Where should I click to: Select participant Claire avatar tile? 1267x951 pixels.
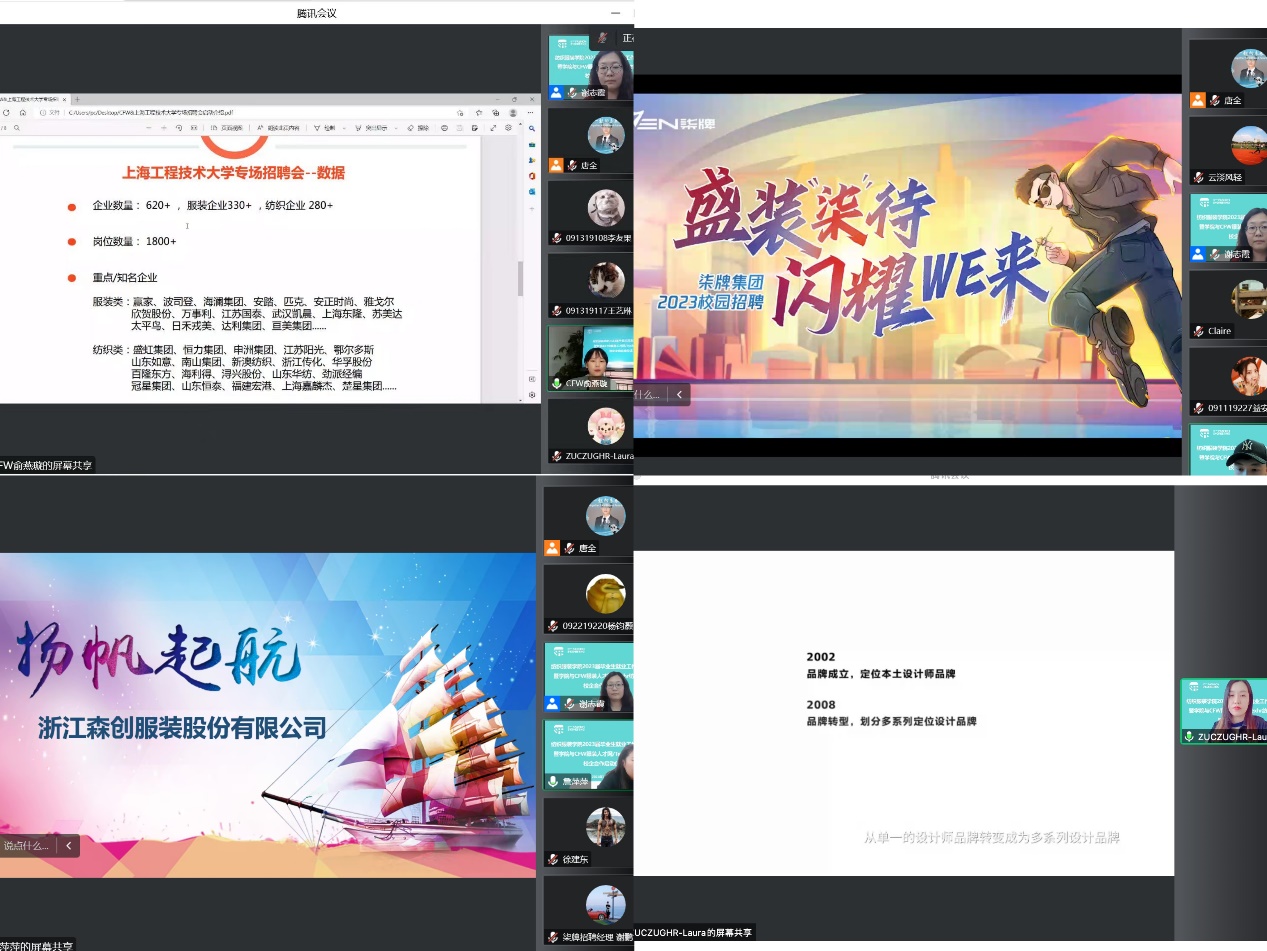1228,304
